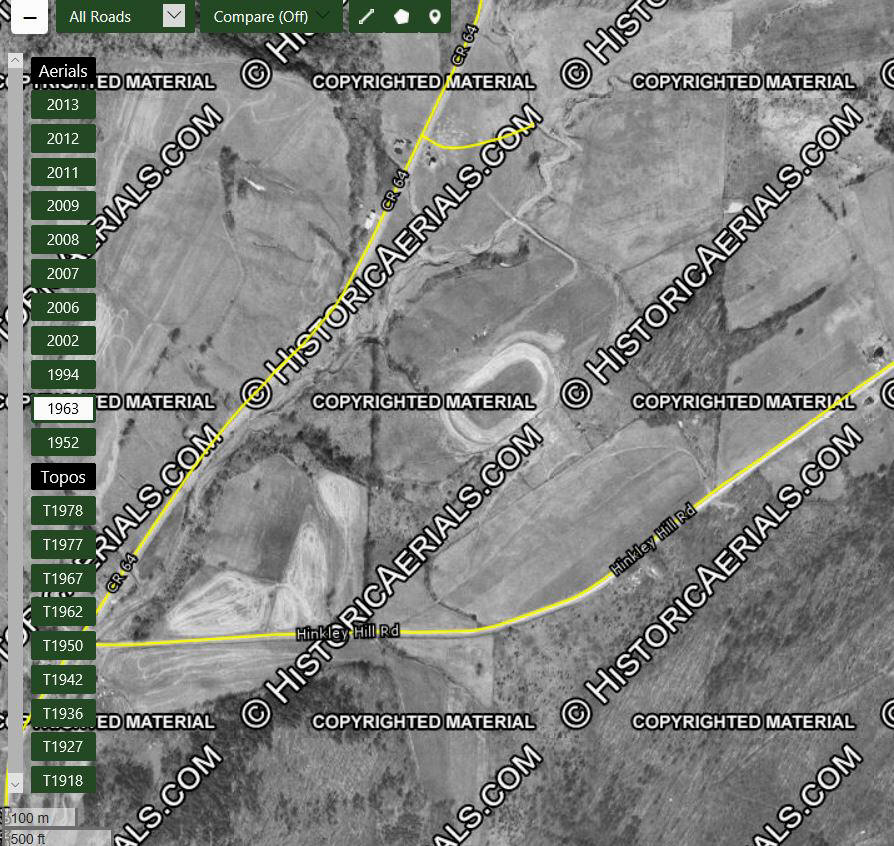Select the 2009 aerial imagery
This screenshot has width=894, height=846.
pyautogui.click(x=63, y=206)
